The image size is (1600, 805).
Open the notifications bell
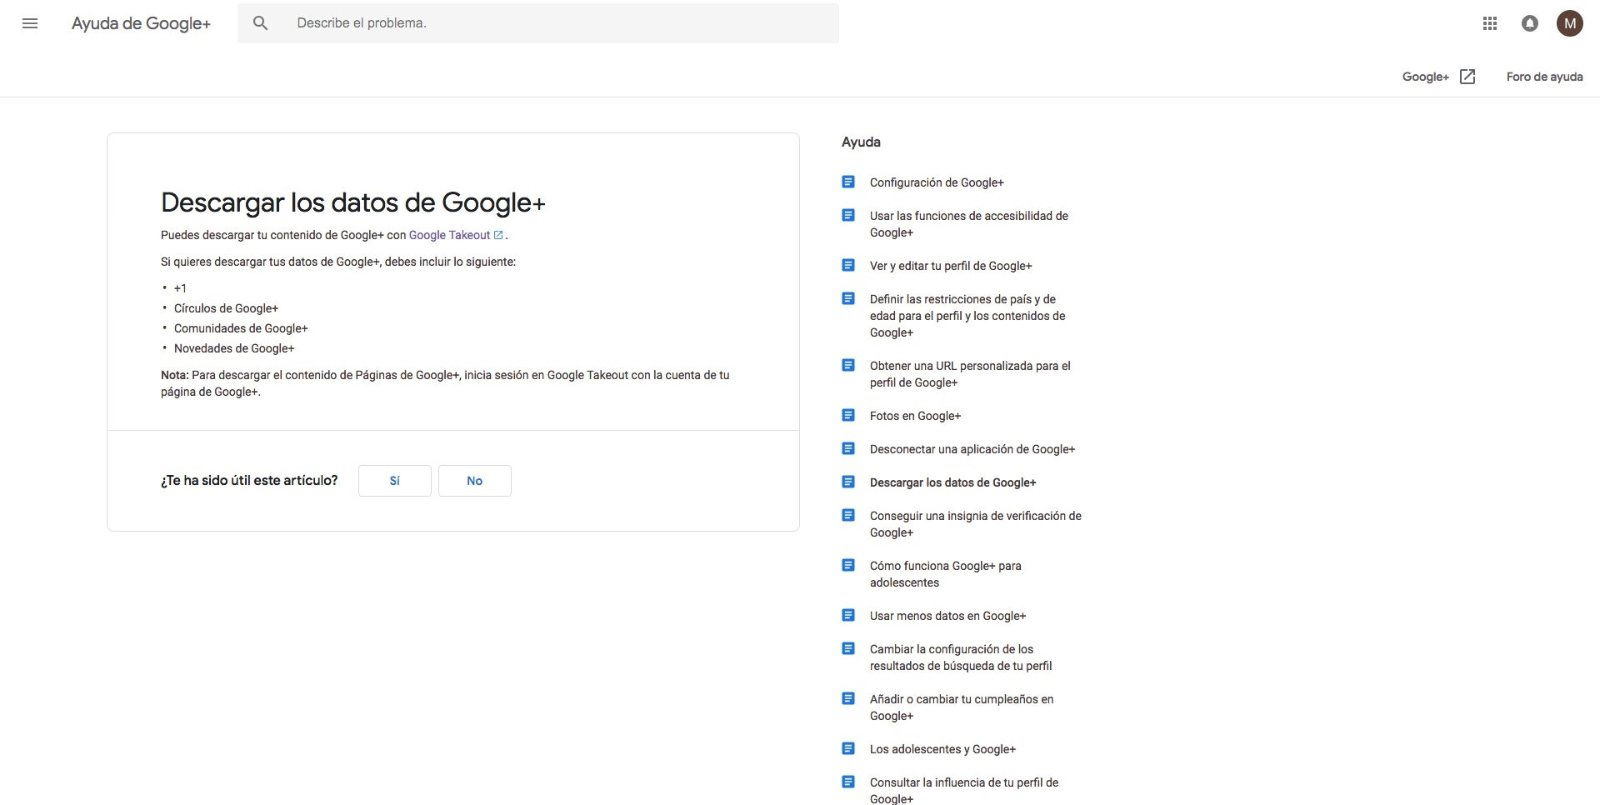[x=1530, y=23]
